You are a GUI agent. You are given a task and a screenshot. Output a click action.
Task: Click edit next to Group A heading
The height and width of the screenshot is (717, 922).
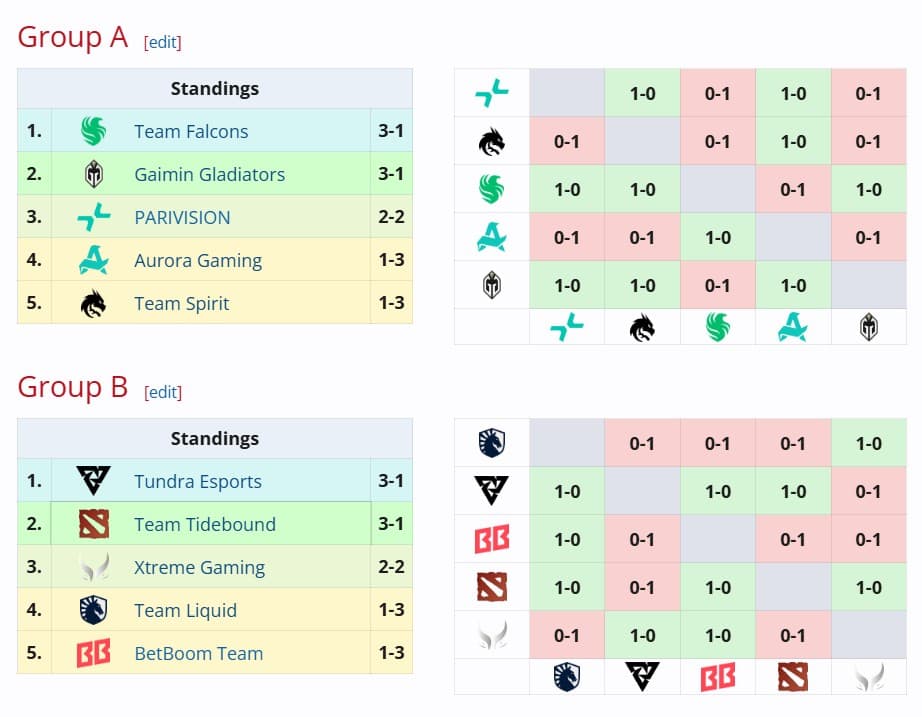point(162,42)
